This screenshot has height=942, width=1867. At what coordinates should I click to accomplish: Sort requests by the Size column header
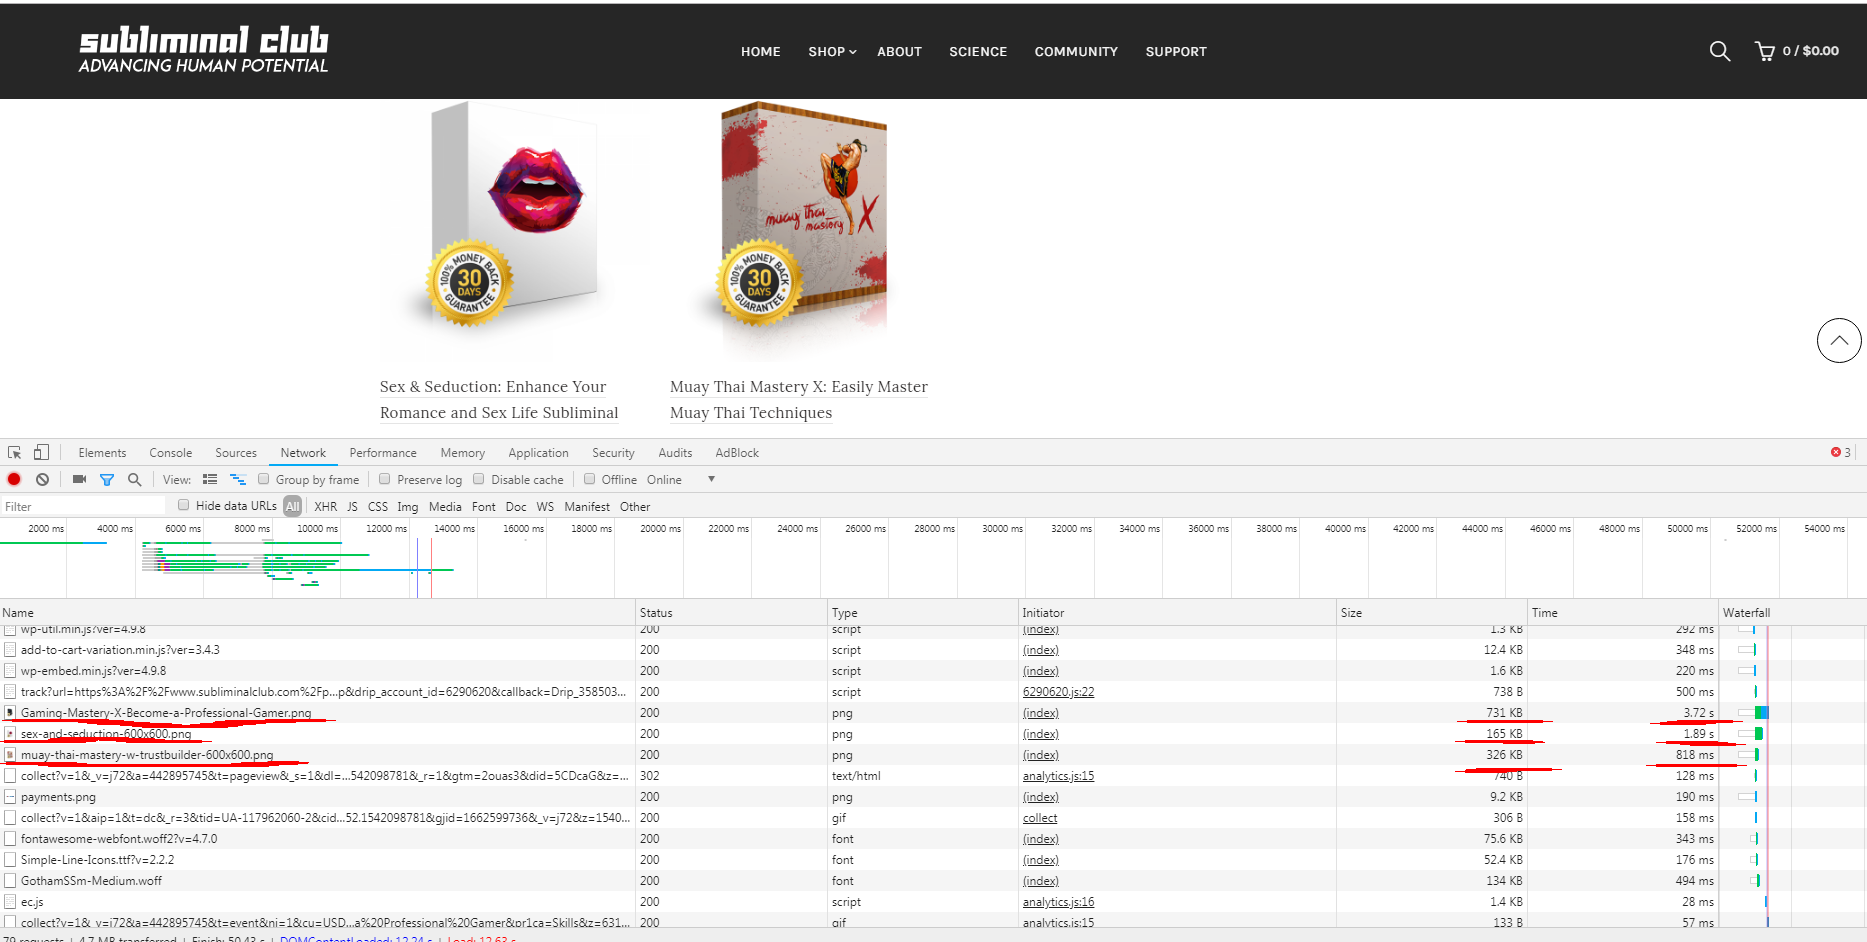(1431, 613)
